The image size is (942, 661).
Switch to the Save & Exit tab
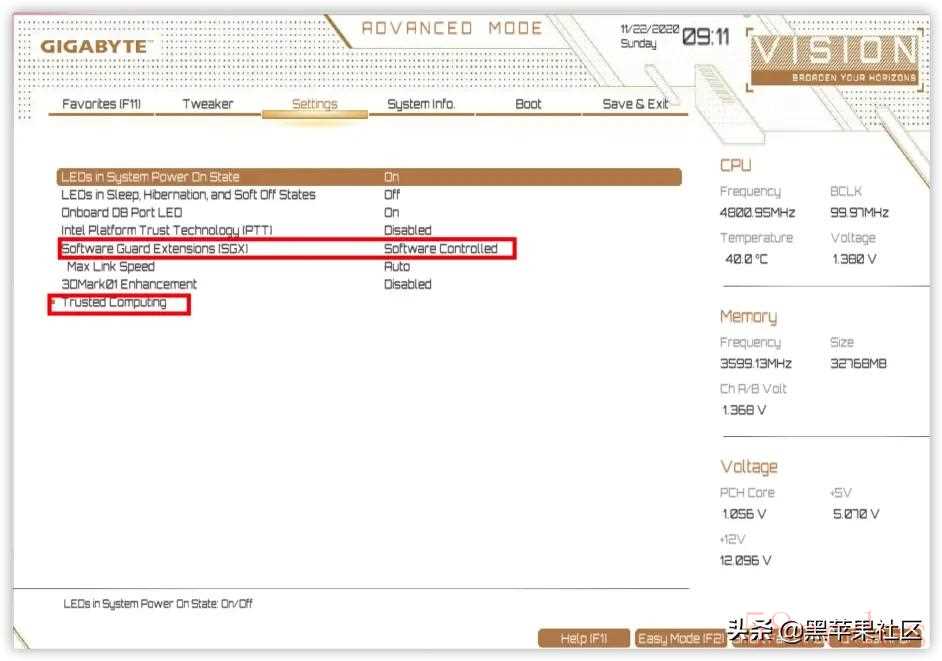pos(635,104)
